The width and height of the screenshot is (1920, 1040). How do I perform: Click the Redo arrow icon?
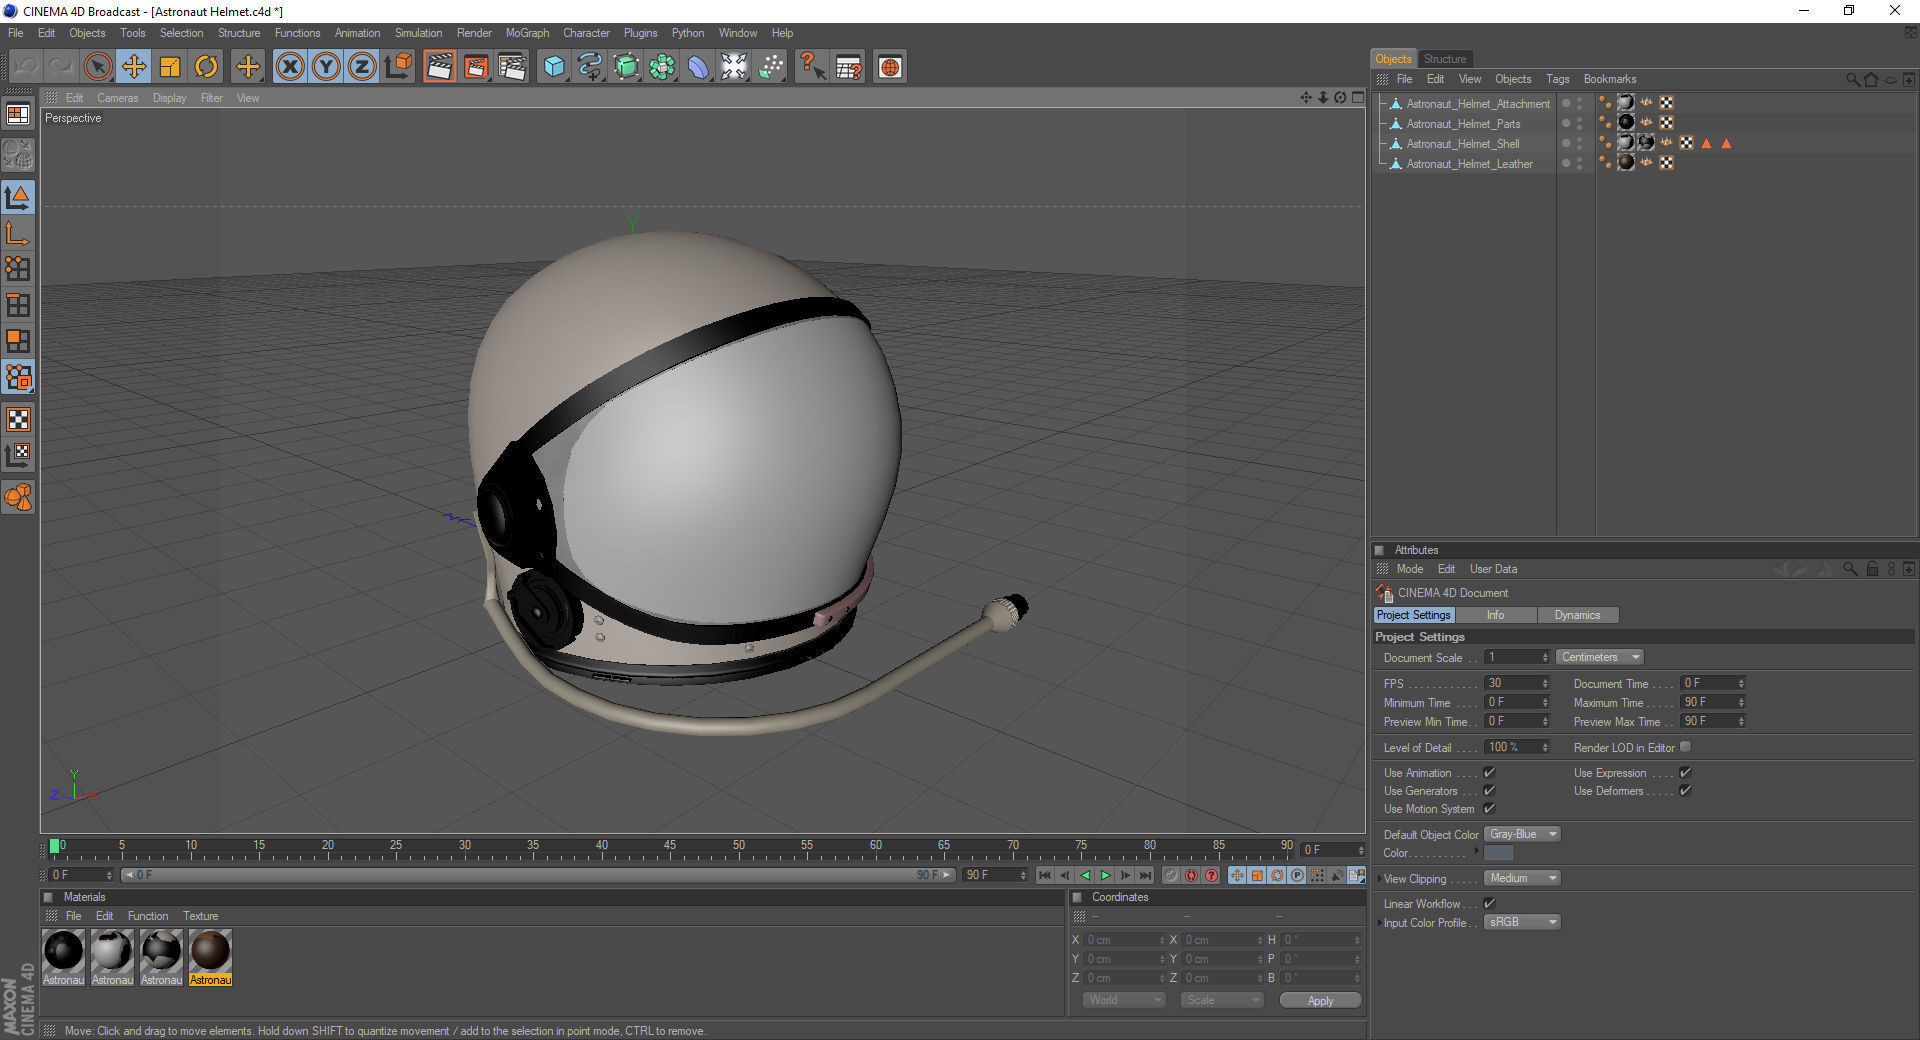coord(62,67)
